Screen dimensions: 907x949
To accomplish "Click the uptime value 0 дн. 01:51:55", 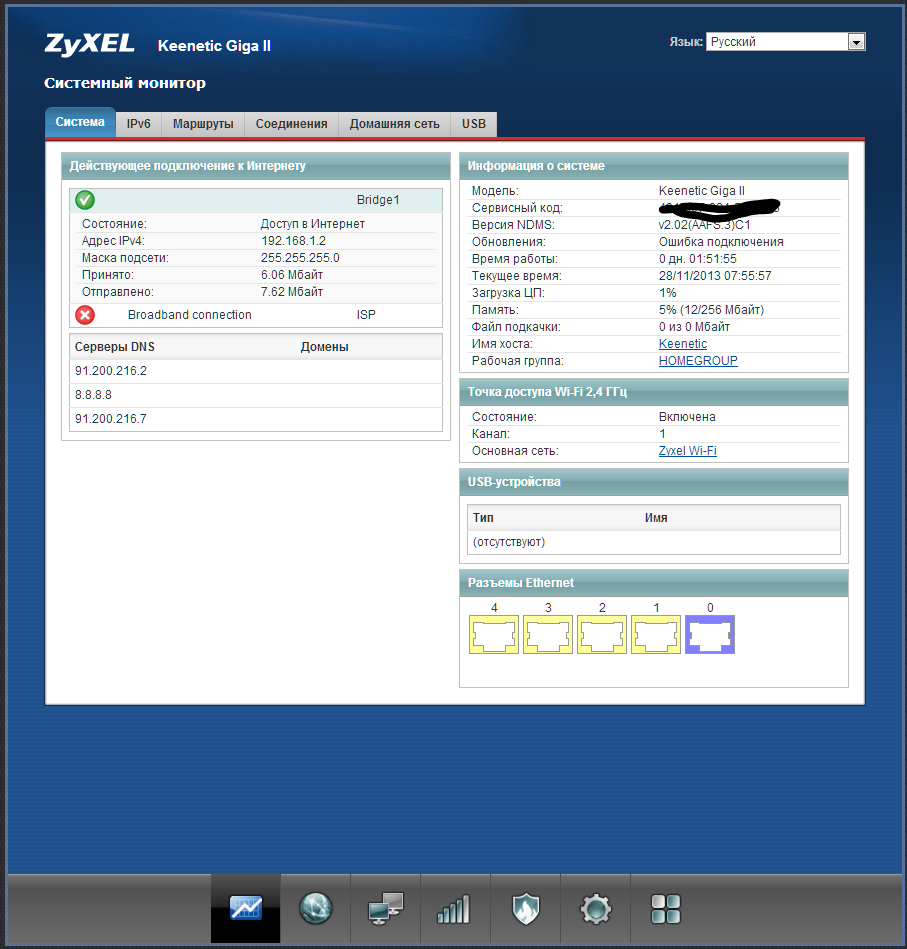I will tap(698, 258).
